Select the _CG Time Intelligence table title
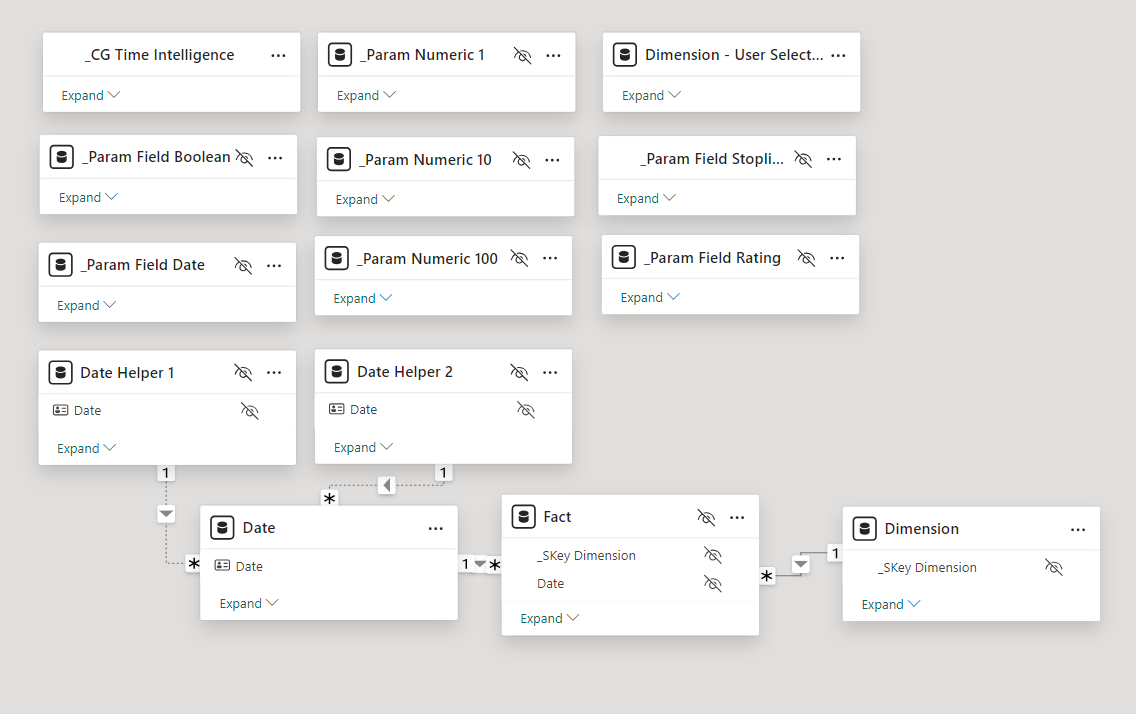Image resolution: width=1136 pixels, height=714 pixels. coord(159,55)
